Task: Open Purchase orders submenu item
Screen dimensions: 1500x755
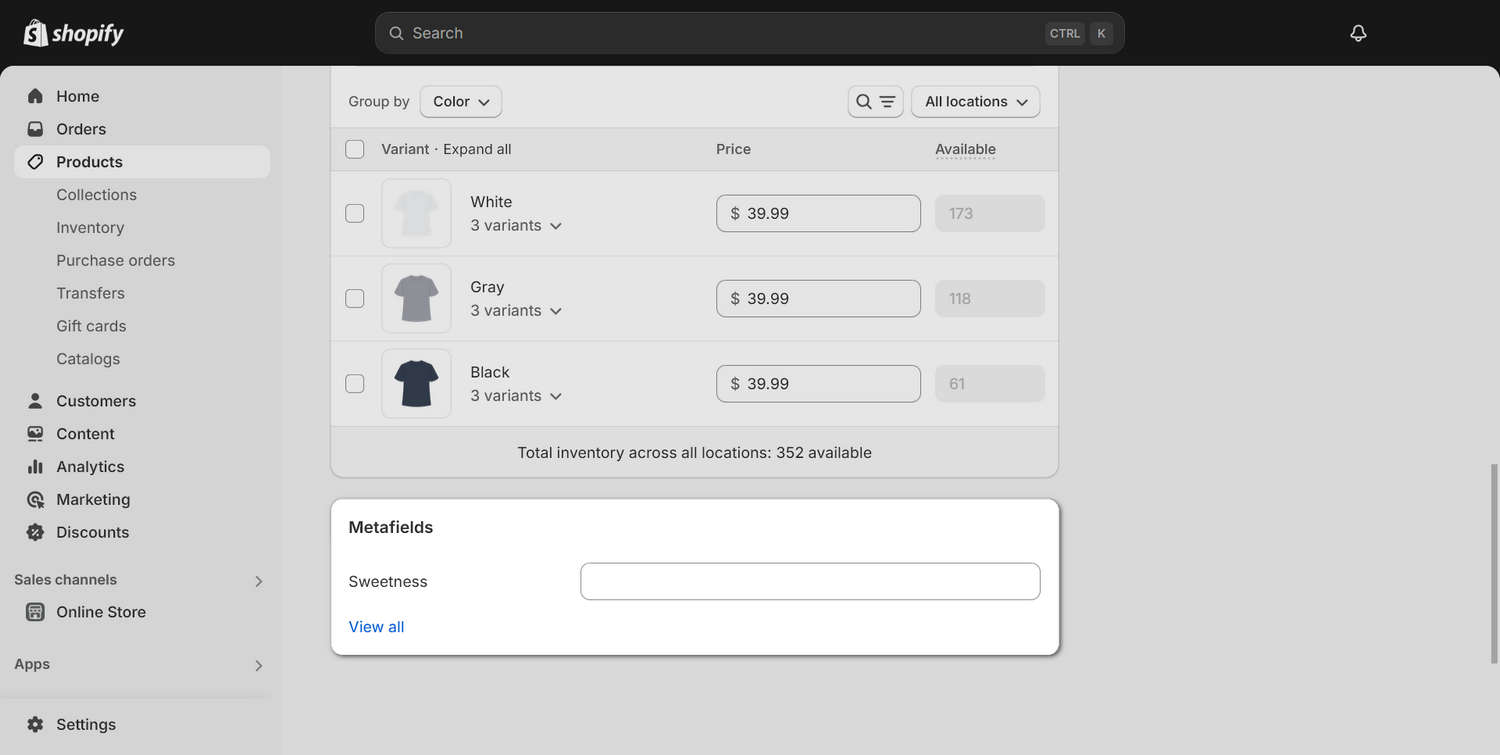Action: click(x=115, y=261)
